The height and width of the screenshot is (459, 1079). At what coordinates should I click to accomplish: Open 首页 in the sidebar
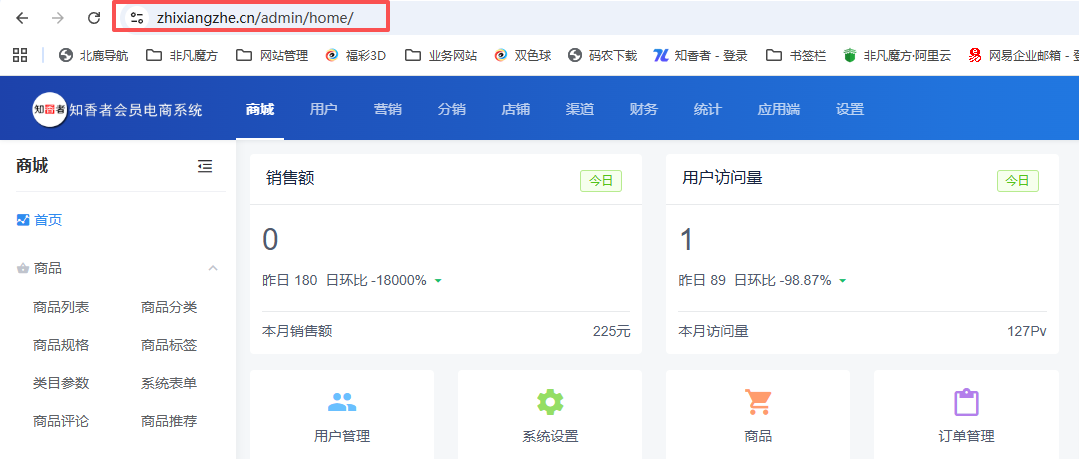48,220
